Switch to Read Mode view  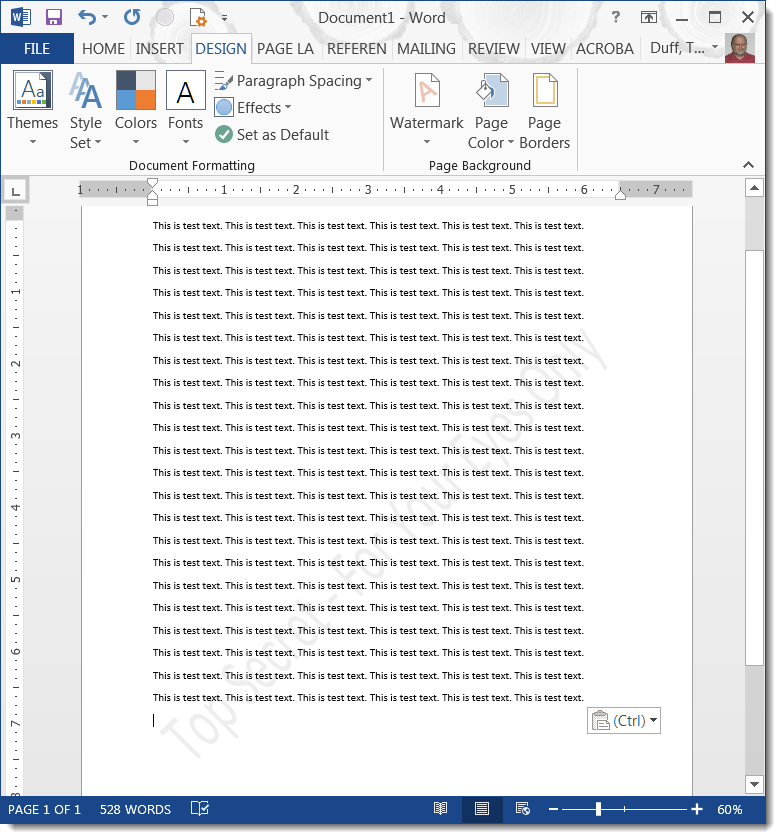[x=441, y=809]
